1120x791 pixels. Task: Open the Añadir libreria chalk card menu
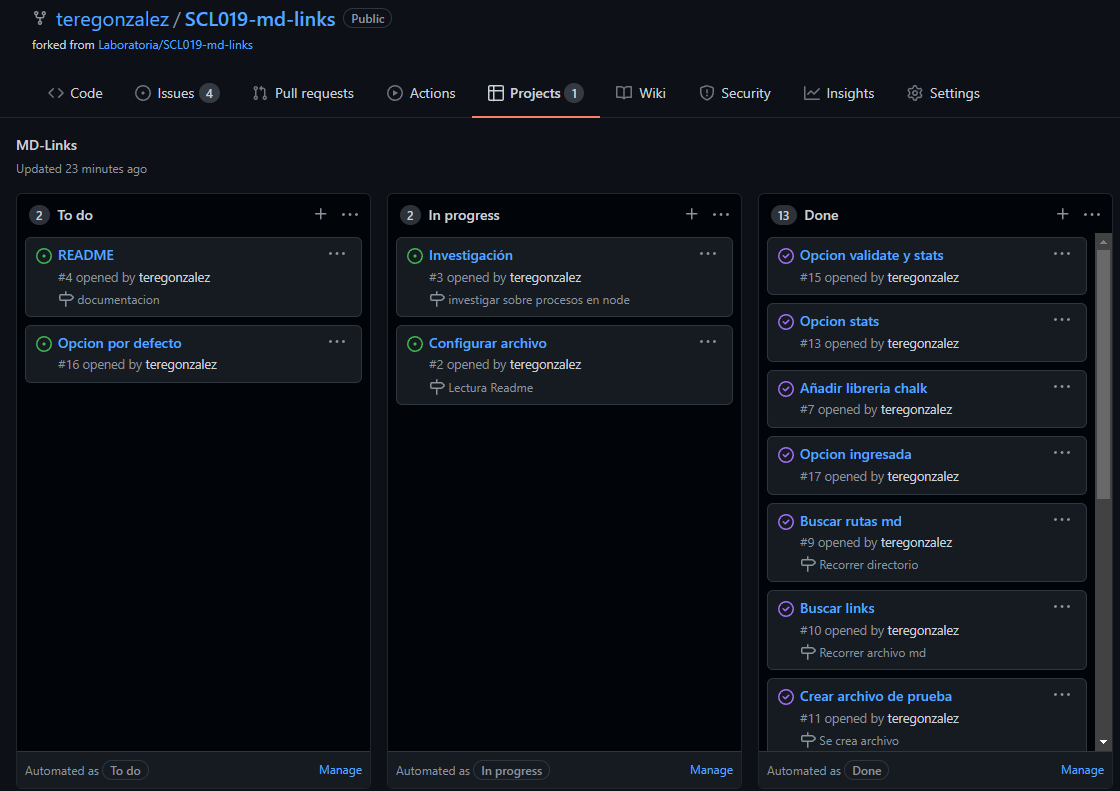[1061, 387]
